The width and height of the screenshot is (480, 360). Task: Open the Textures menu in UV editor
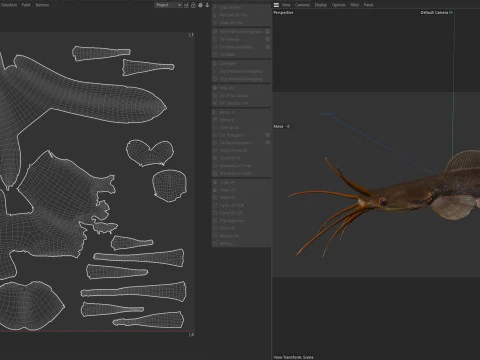tap(42, 5)
